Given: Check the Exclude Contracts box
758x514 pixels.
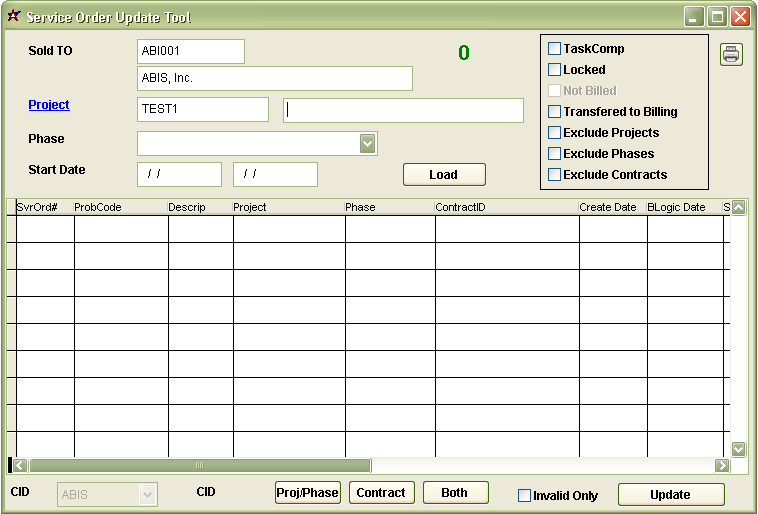Looking at the screenshot, I should coord(555,175).
